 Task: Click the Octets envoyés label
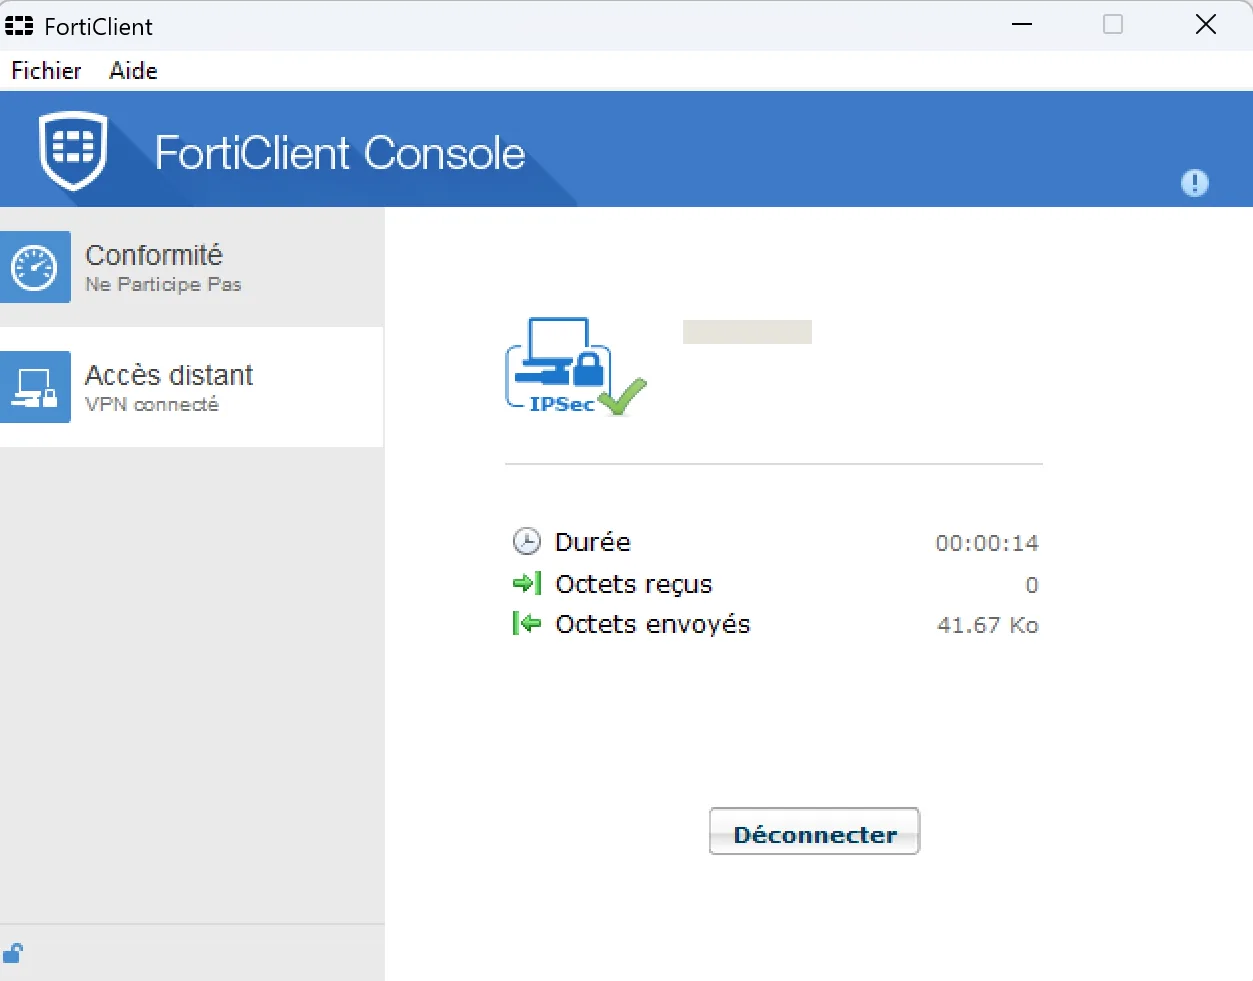pos(653,624)
